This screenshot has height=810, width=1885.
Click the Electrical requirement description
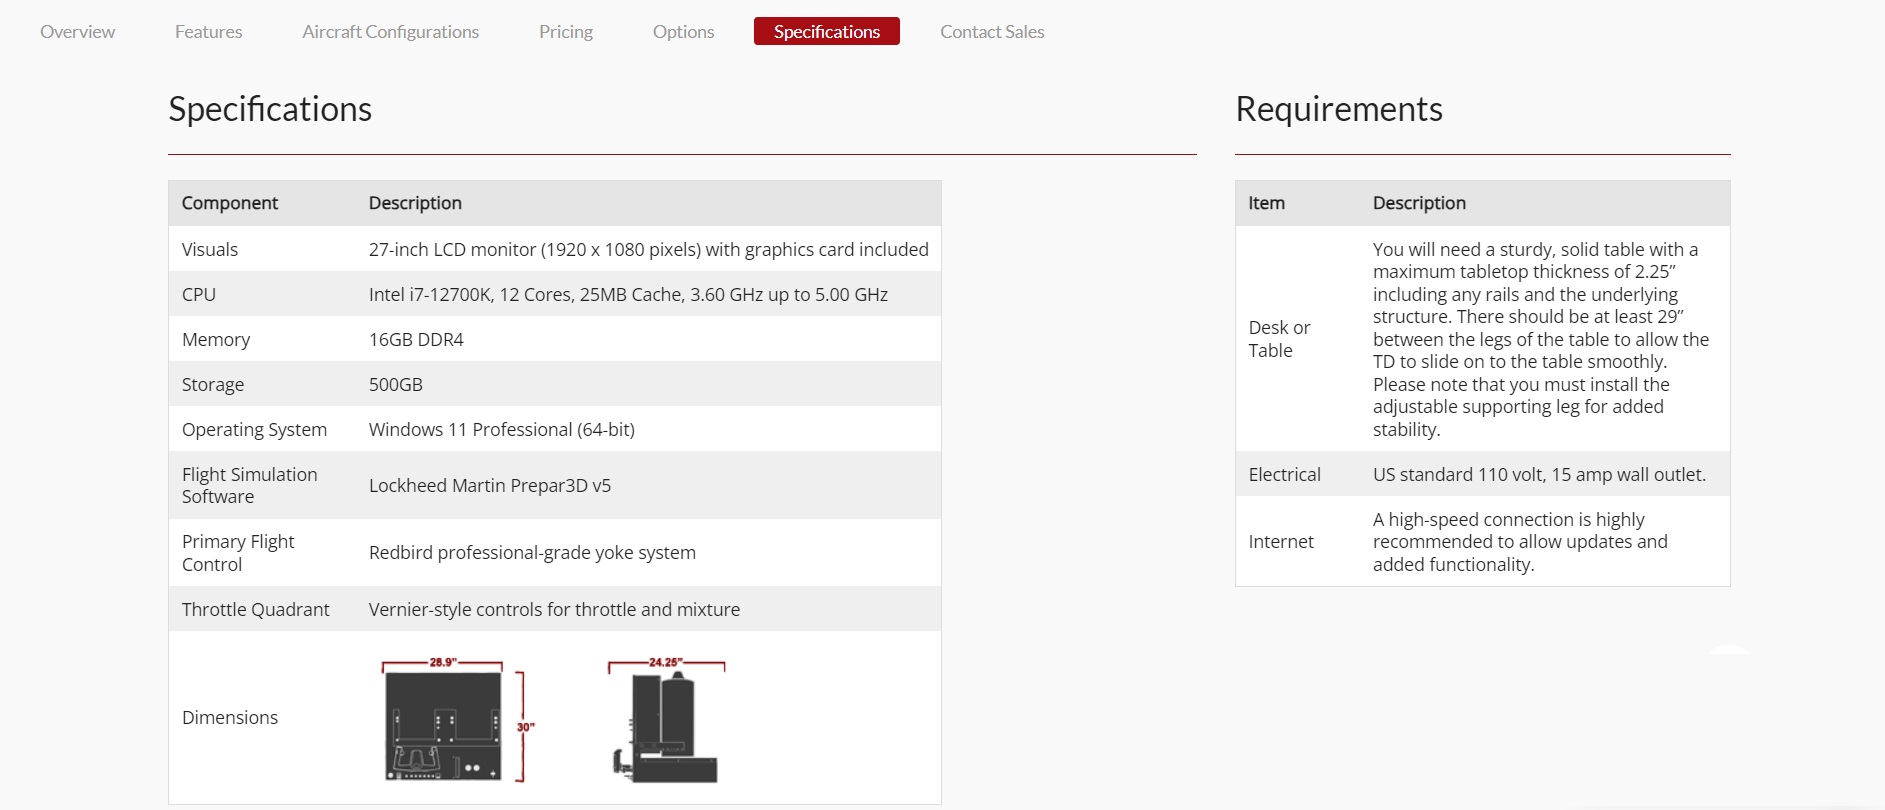tap(1539, 475)
